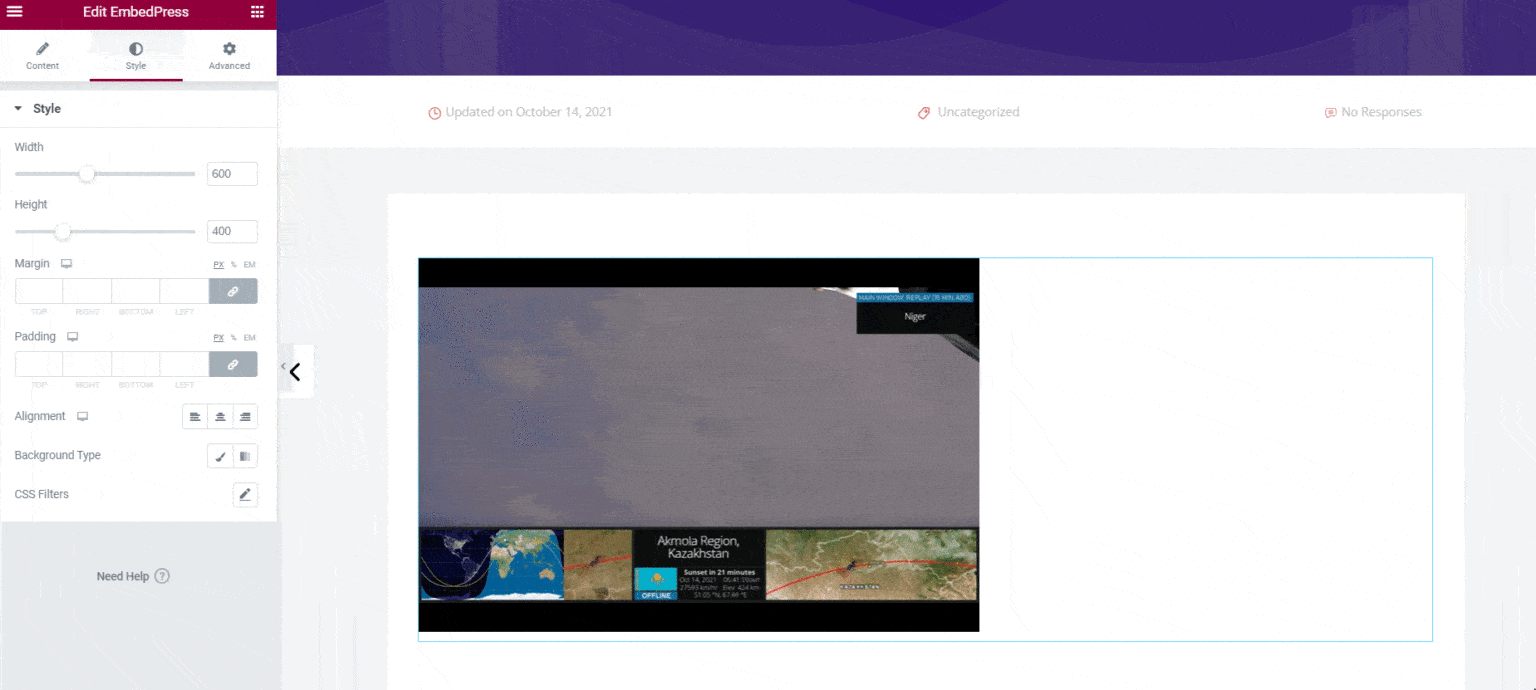The height and width of the screenshot is (690, 1536).
Task: Open the Need Help link
Action: coord(133,576)
